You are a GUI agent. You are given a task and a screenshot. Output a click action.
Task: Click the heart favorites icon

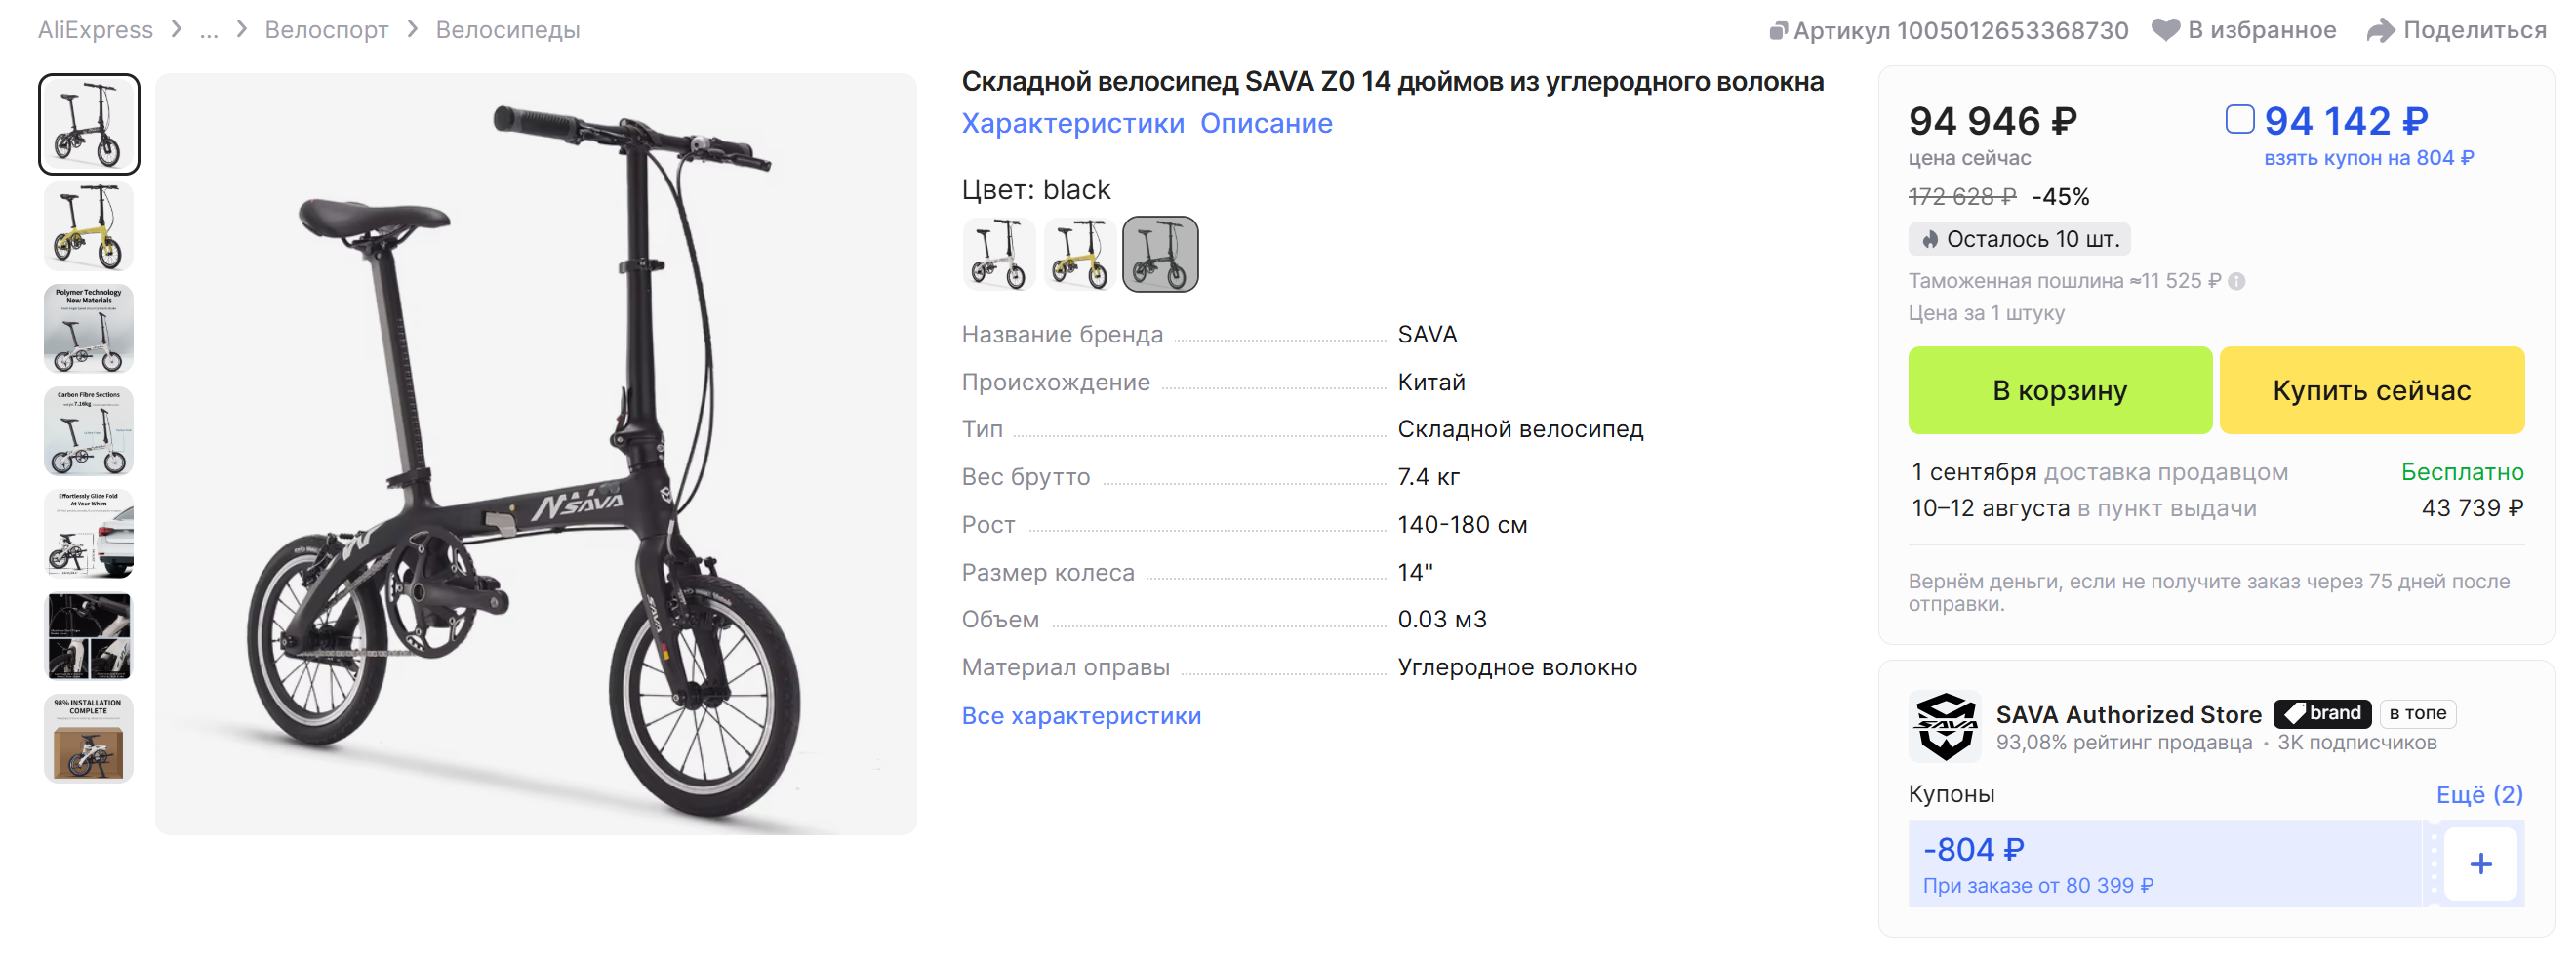2165,30
